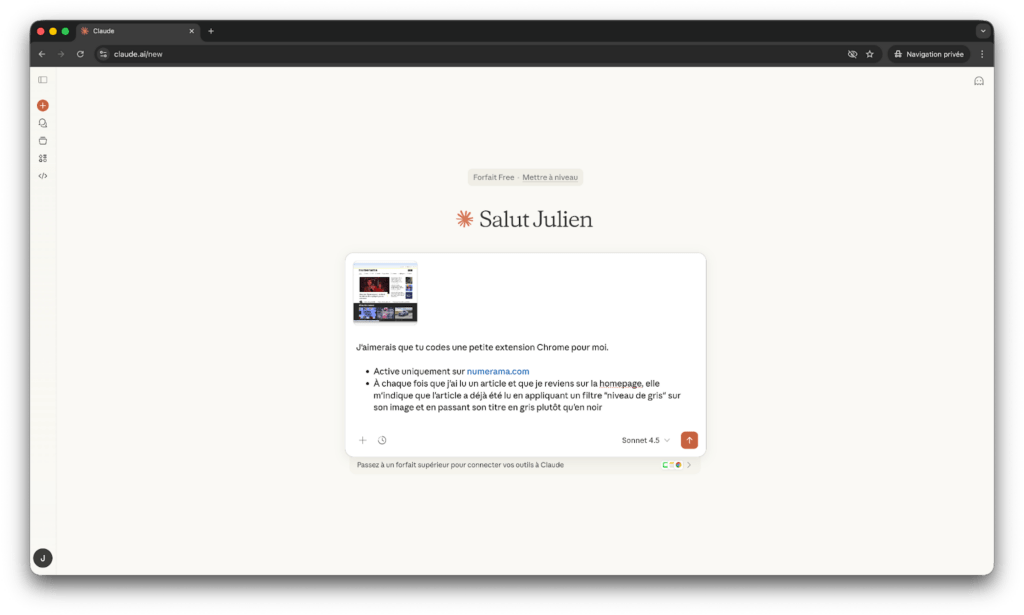Viewport: 1024px width, 615px height.
Task: Send the message with the orange arrow
Action: pyautogui.click(x=689, y=440)
